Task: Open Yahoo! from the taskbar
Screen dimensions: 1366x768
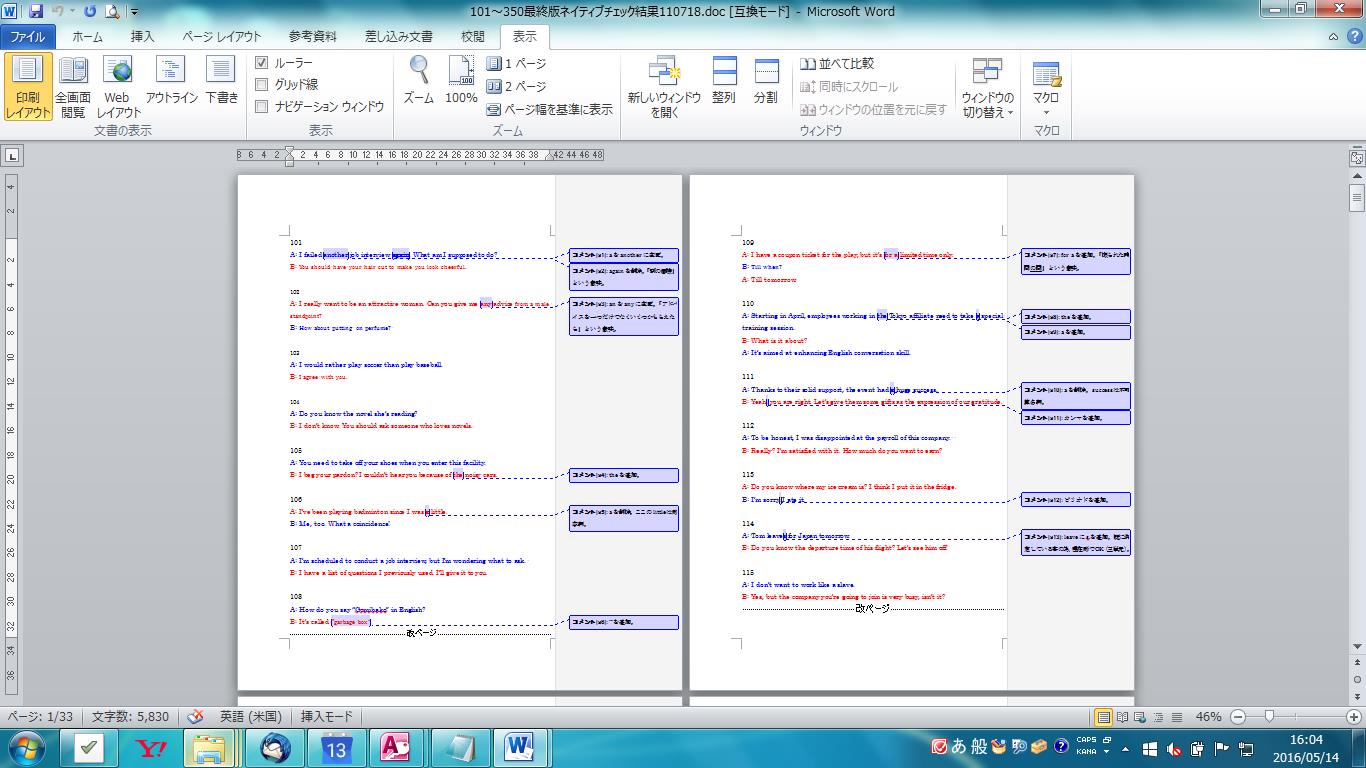Action: tap(151, 748)
